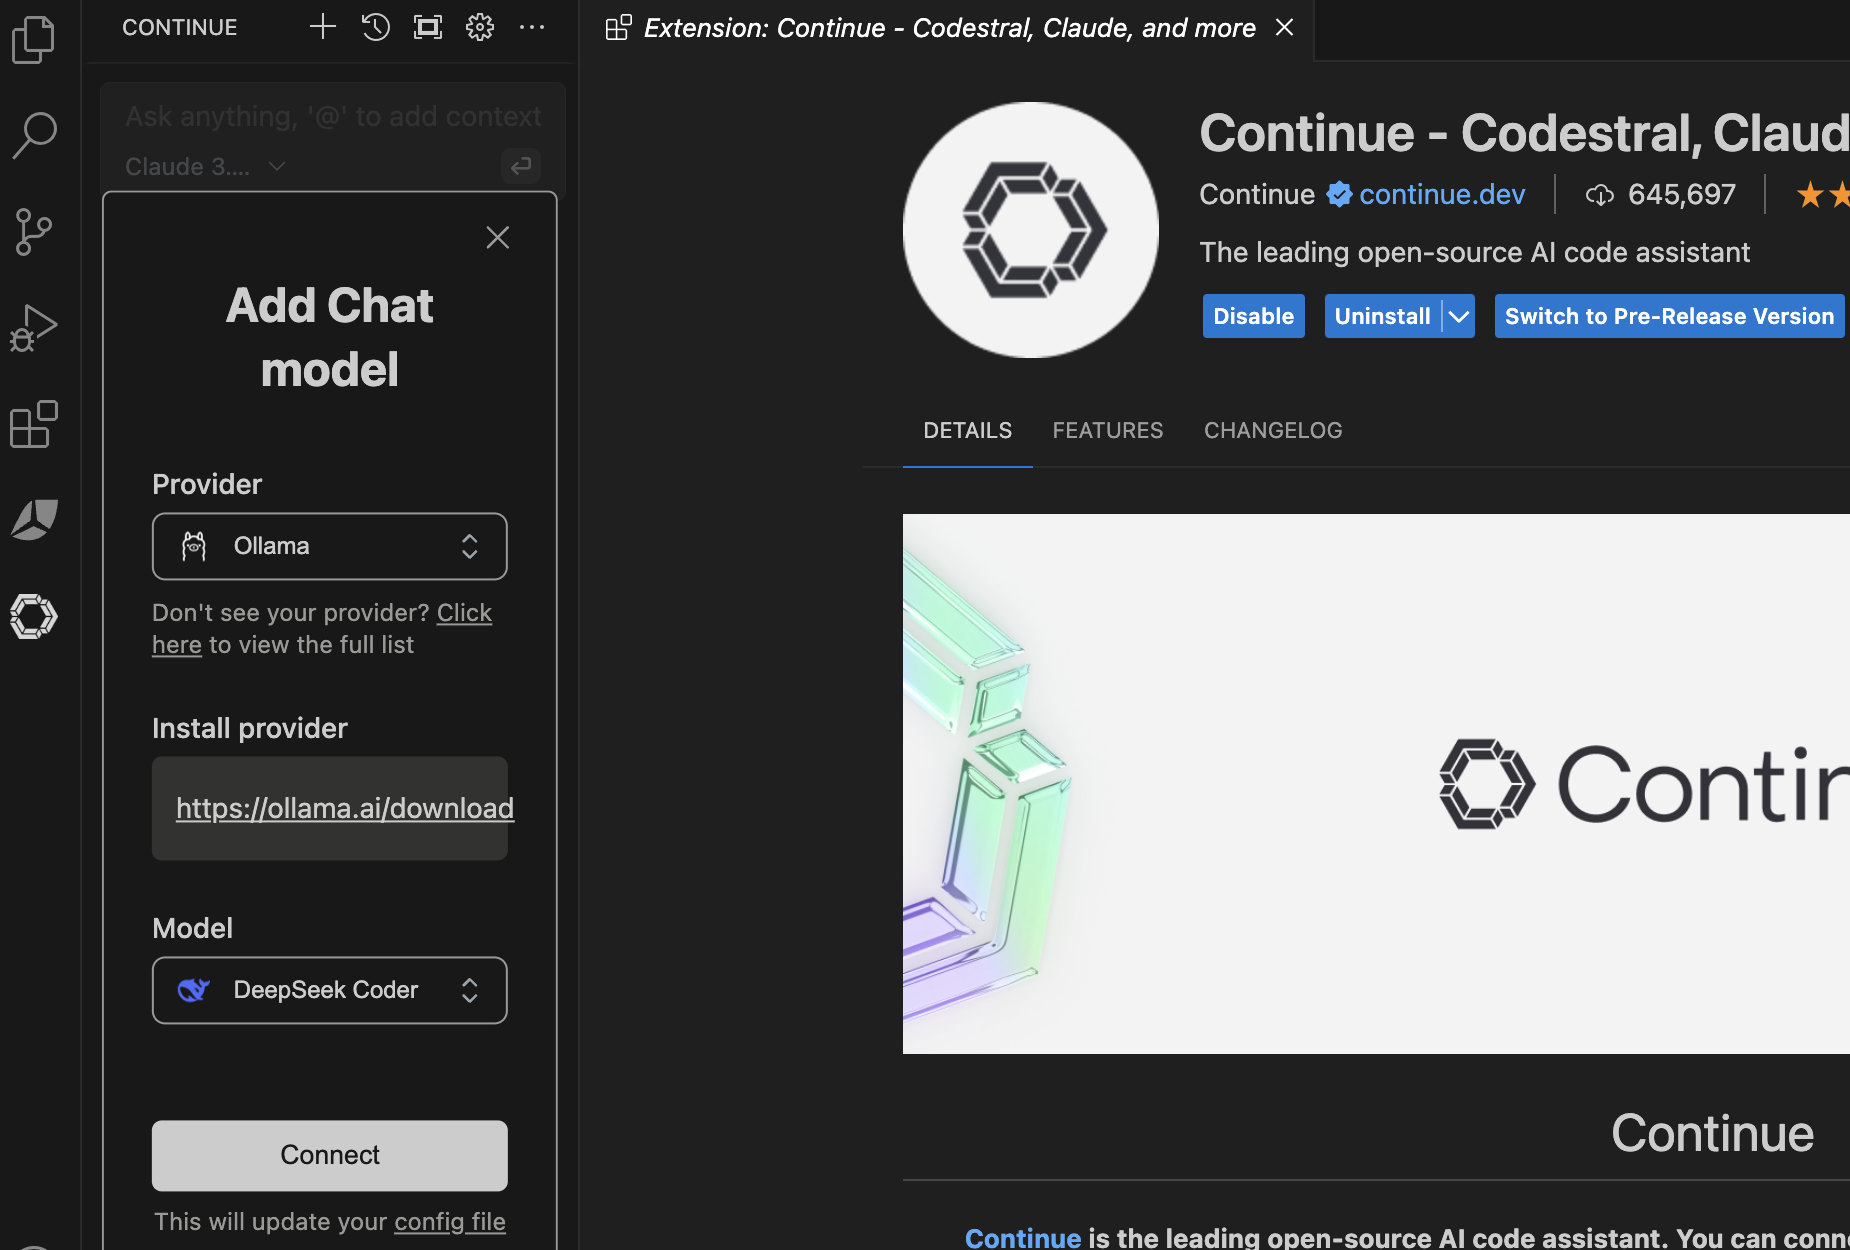The height and width of the screenshot is (1250, 1850).
Task: Switch to Pre-Release Version
Action: (1669, 316)
